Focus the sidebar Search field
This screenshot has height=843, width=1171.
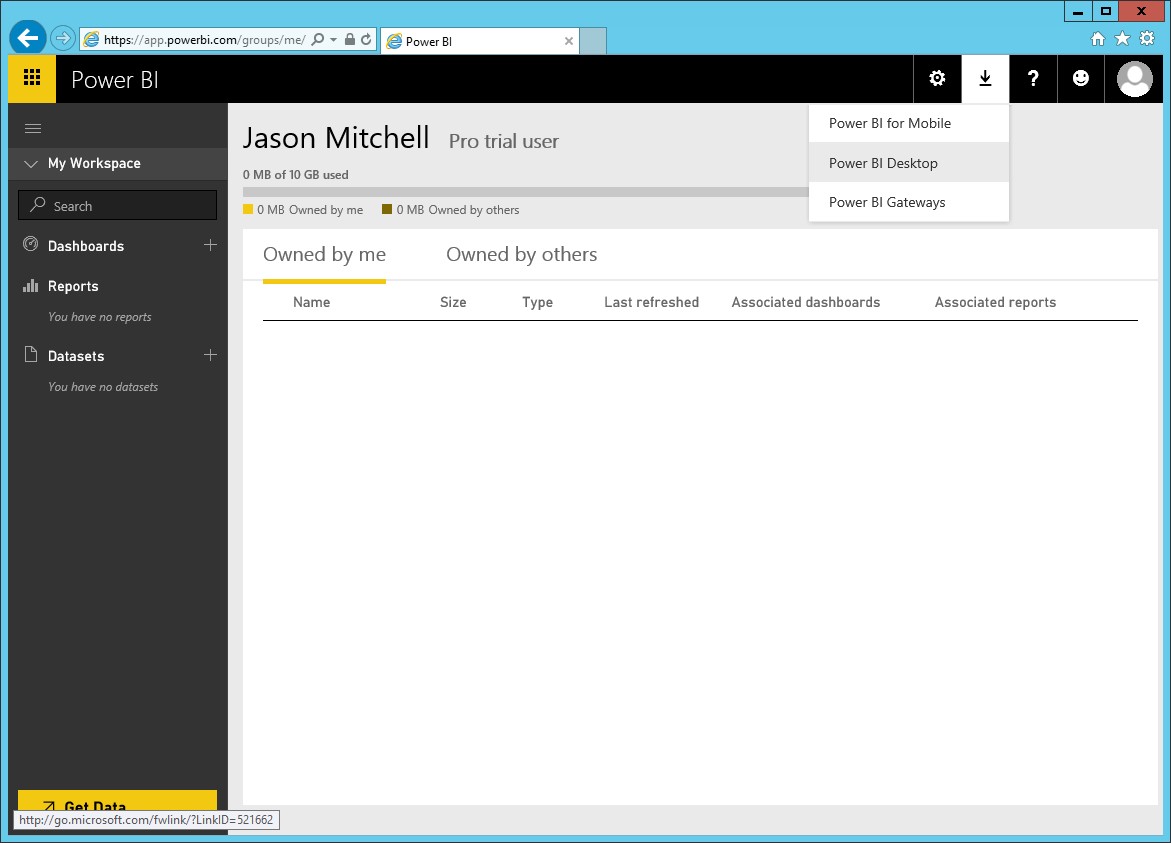[117, 205]
